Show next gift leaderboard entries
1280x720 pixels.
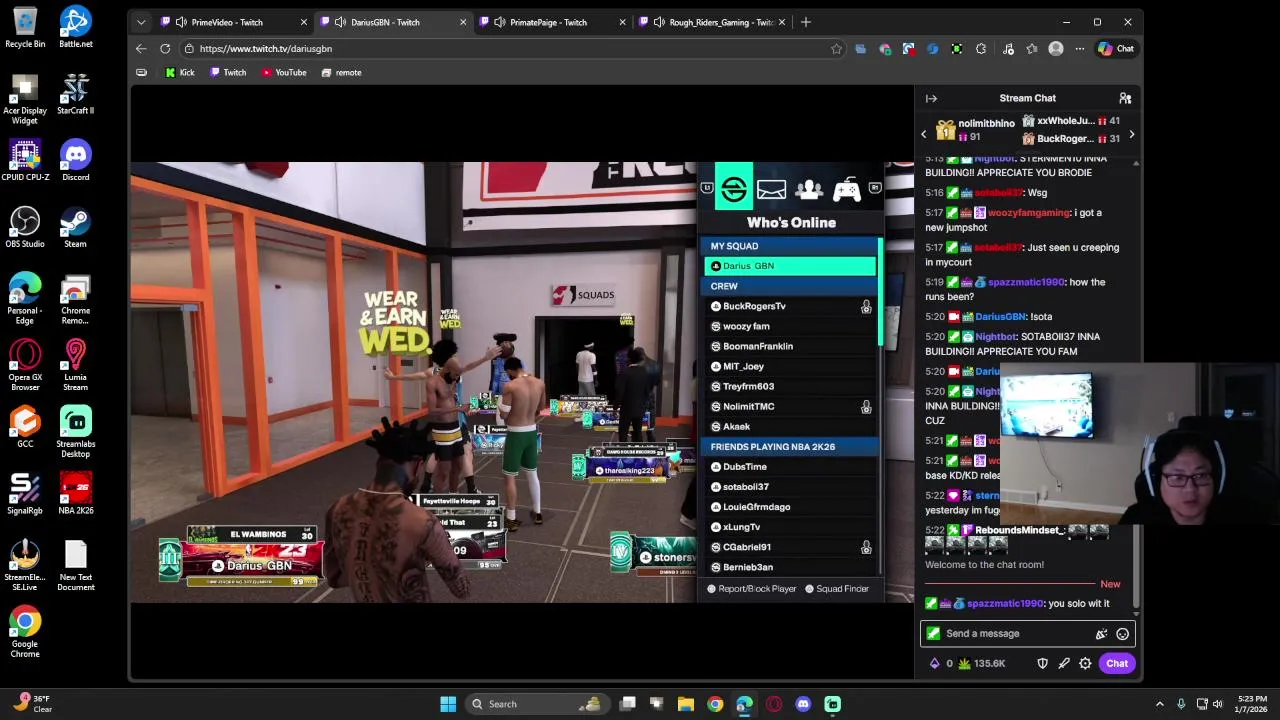[1131, 134]
